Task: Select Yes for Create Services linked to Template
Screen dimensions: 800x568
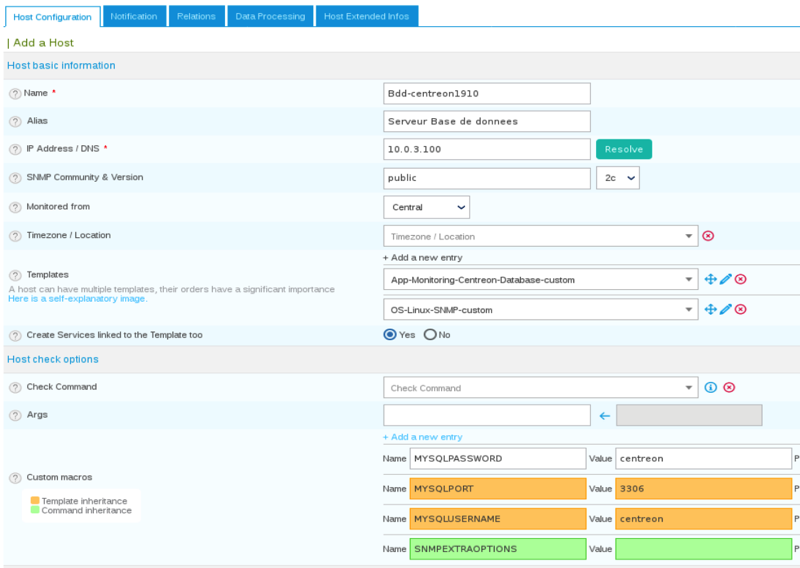Action: pyautogui.click(x=390, y=335)
